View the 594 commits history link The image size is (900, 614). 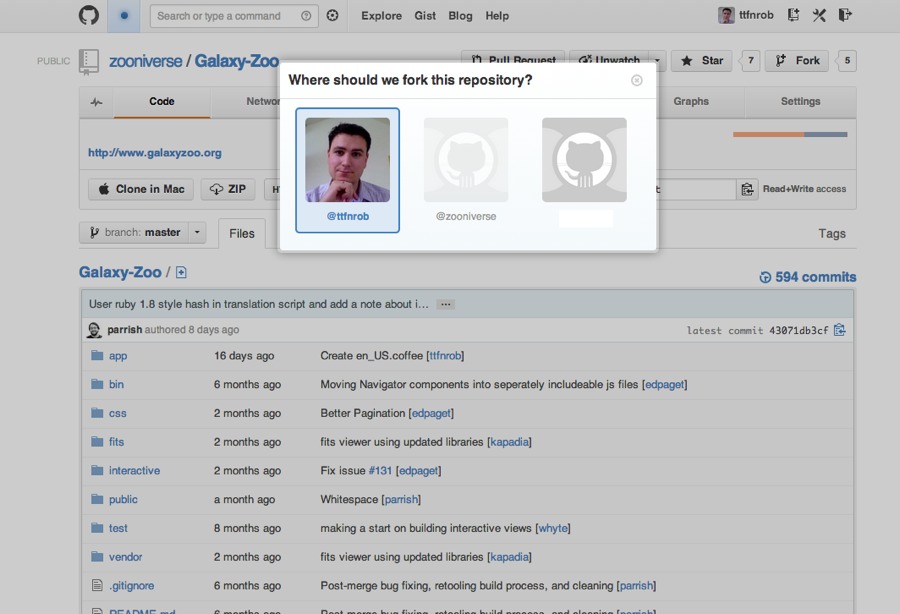pos(809,277)
